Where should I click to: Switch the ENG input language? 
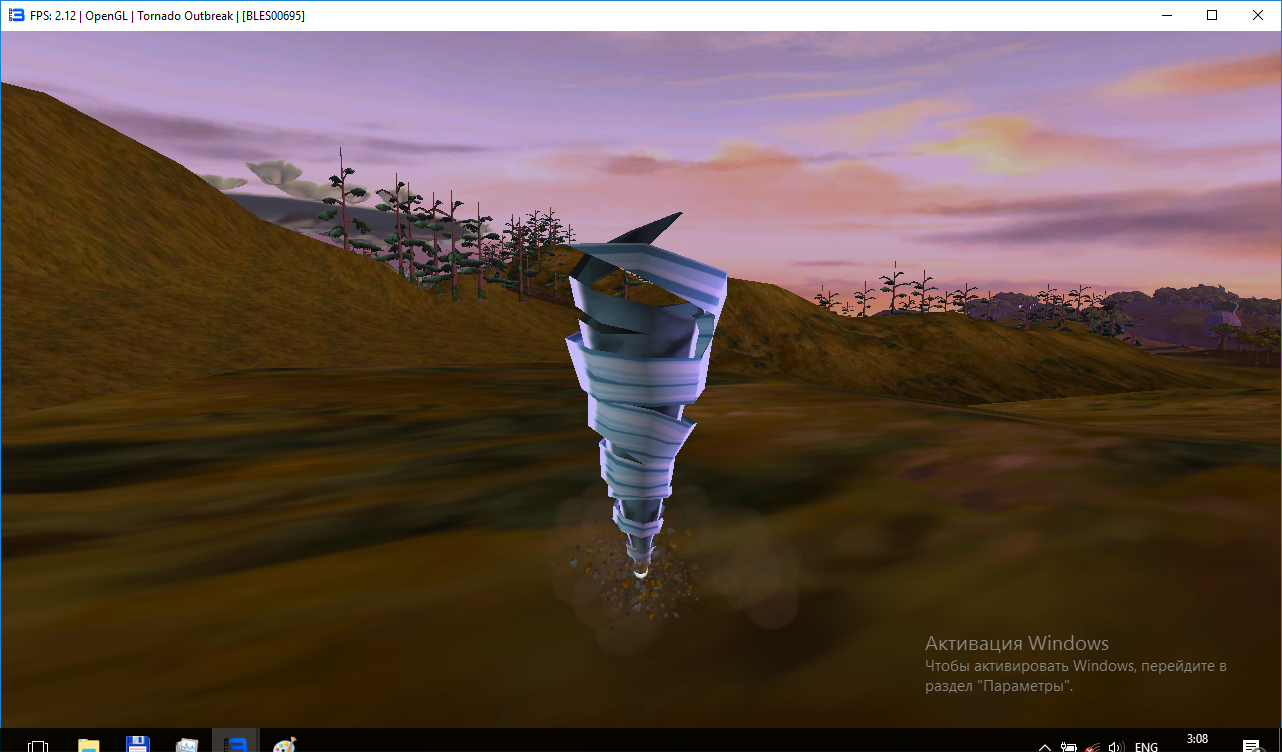pos(1146,746)
